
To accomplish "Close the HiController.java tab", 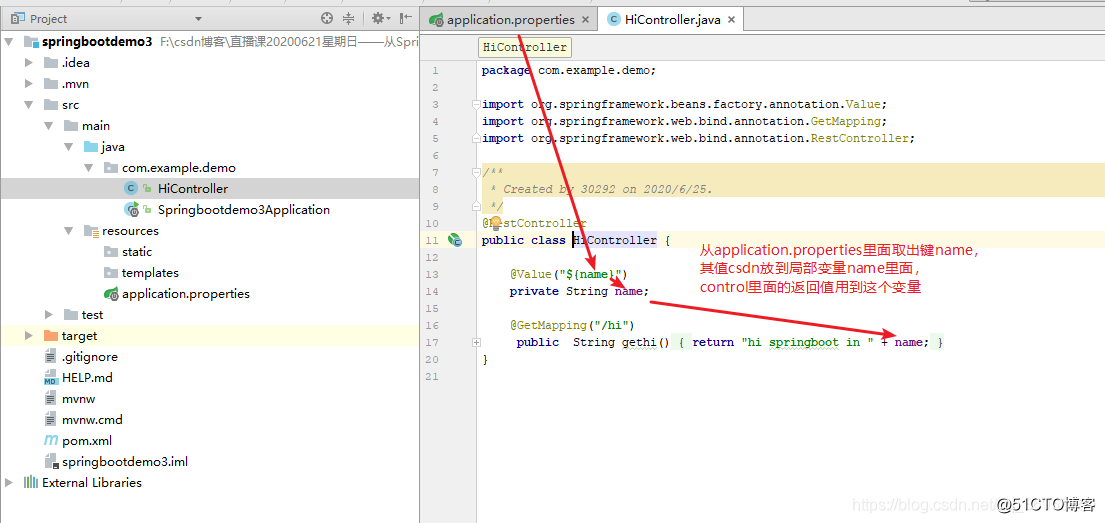I will tap(731, 20).
